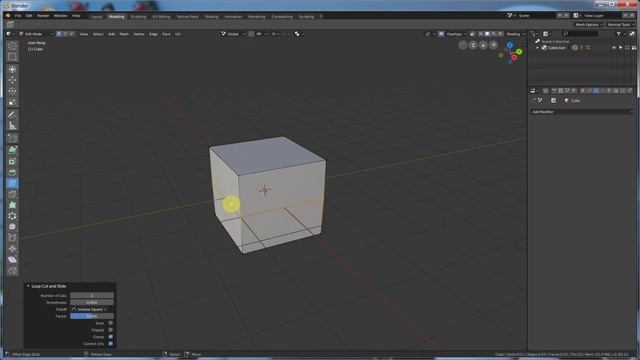Open the Vertex menu in viewport header
Viewport: 640px width, 360px height.
pyautogui.click(x=139, y=34)
